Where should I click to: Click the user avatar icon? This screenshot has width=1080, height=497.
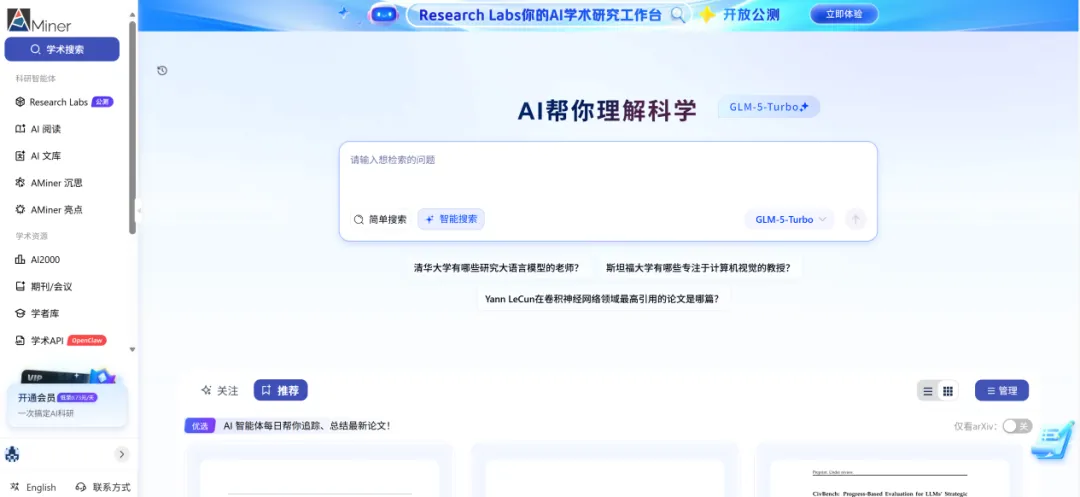[12, 454]
